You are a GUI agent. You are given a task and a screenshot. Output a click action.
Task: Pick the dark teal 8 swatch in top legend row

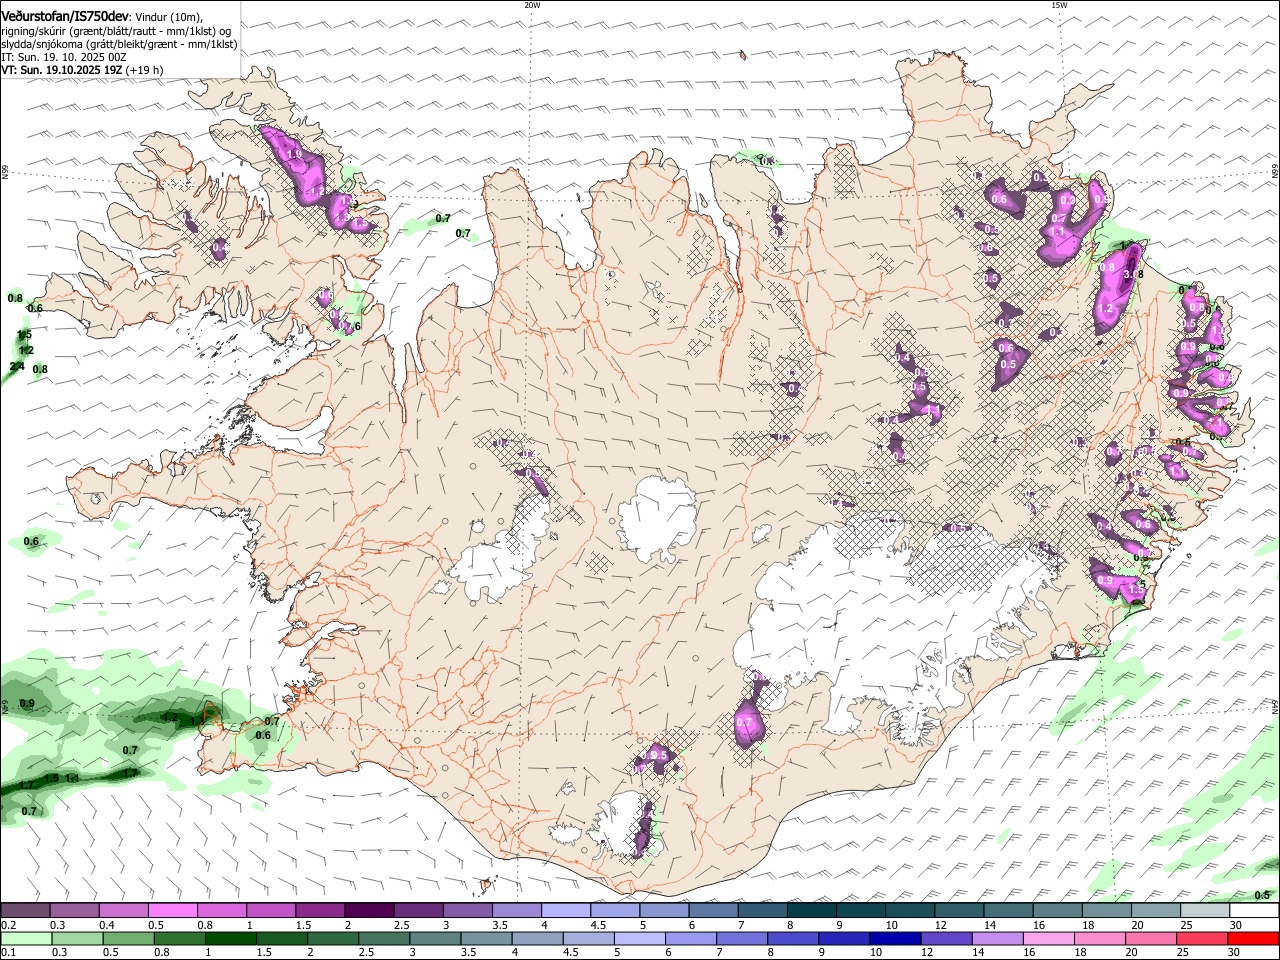tap(811, 911)
